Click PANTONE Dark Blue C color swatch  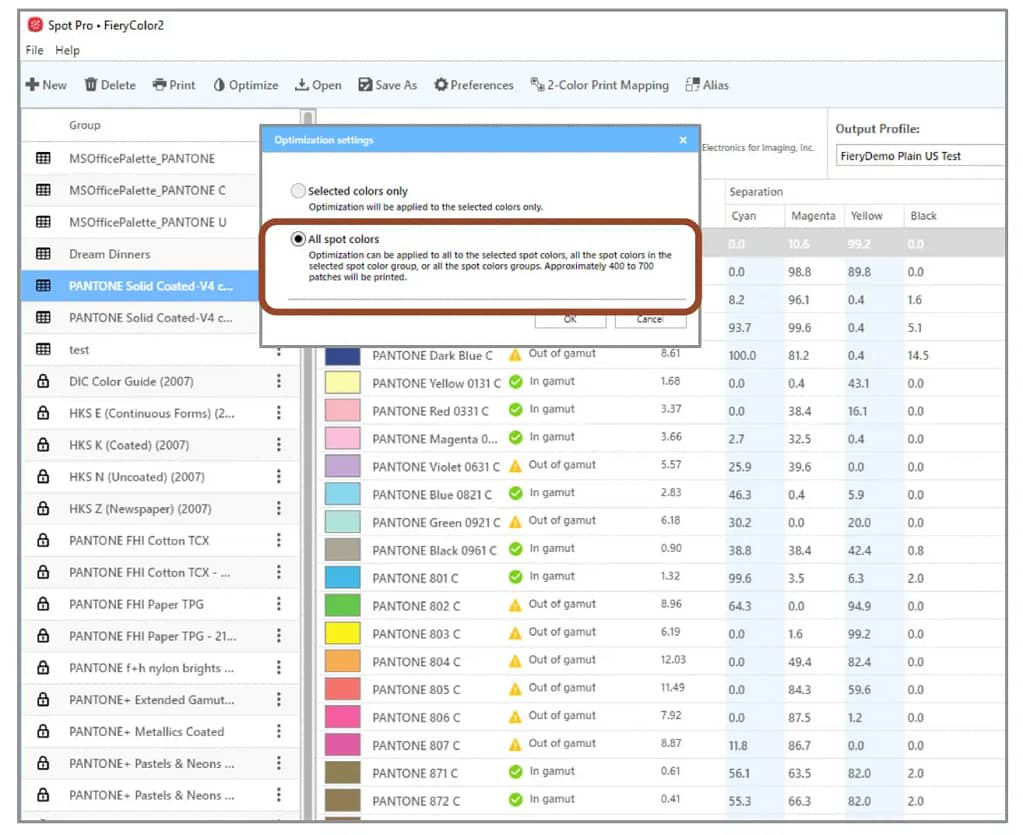coord(343,356)
